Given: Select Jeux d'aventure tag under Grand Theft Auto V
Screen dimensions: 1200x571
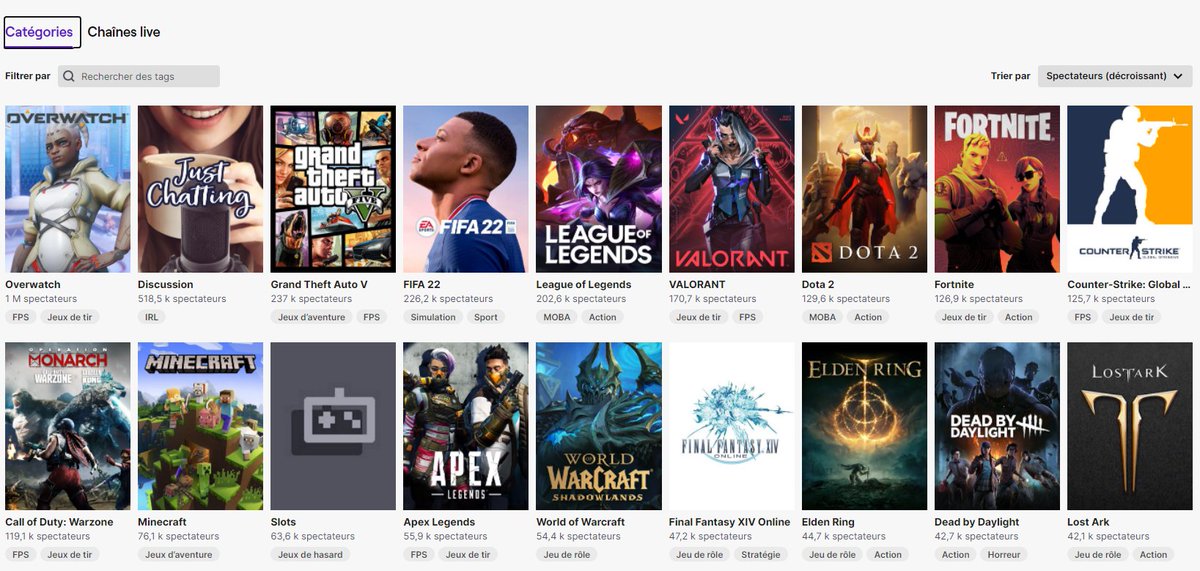Looking at the screenshot, I should tap(312, 317).
